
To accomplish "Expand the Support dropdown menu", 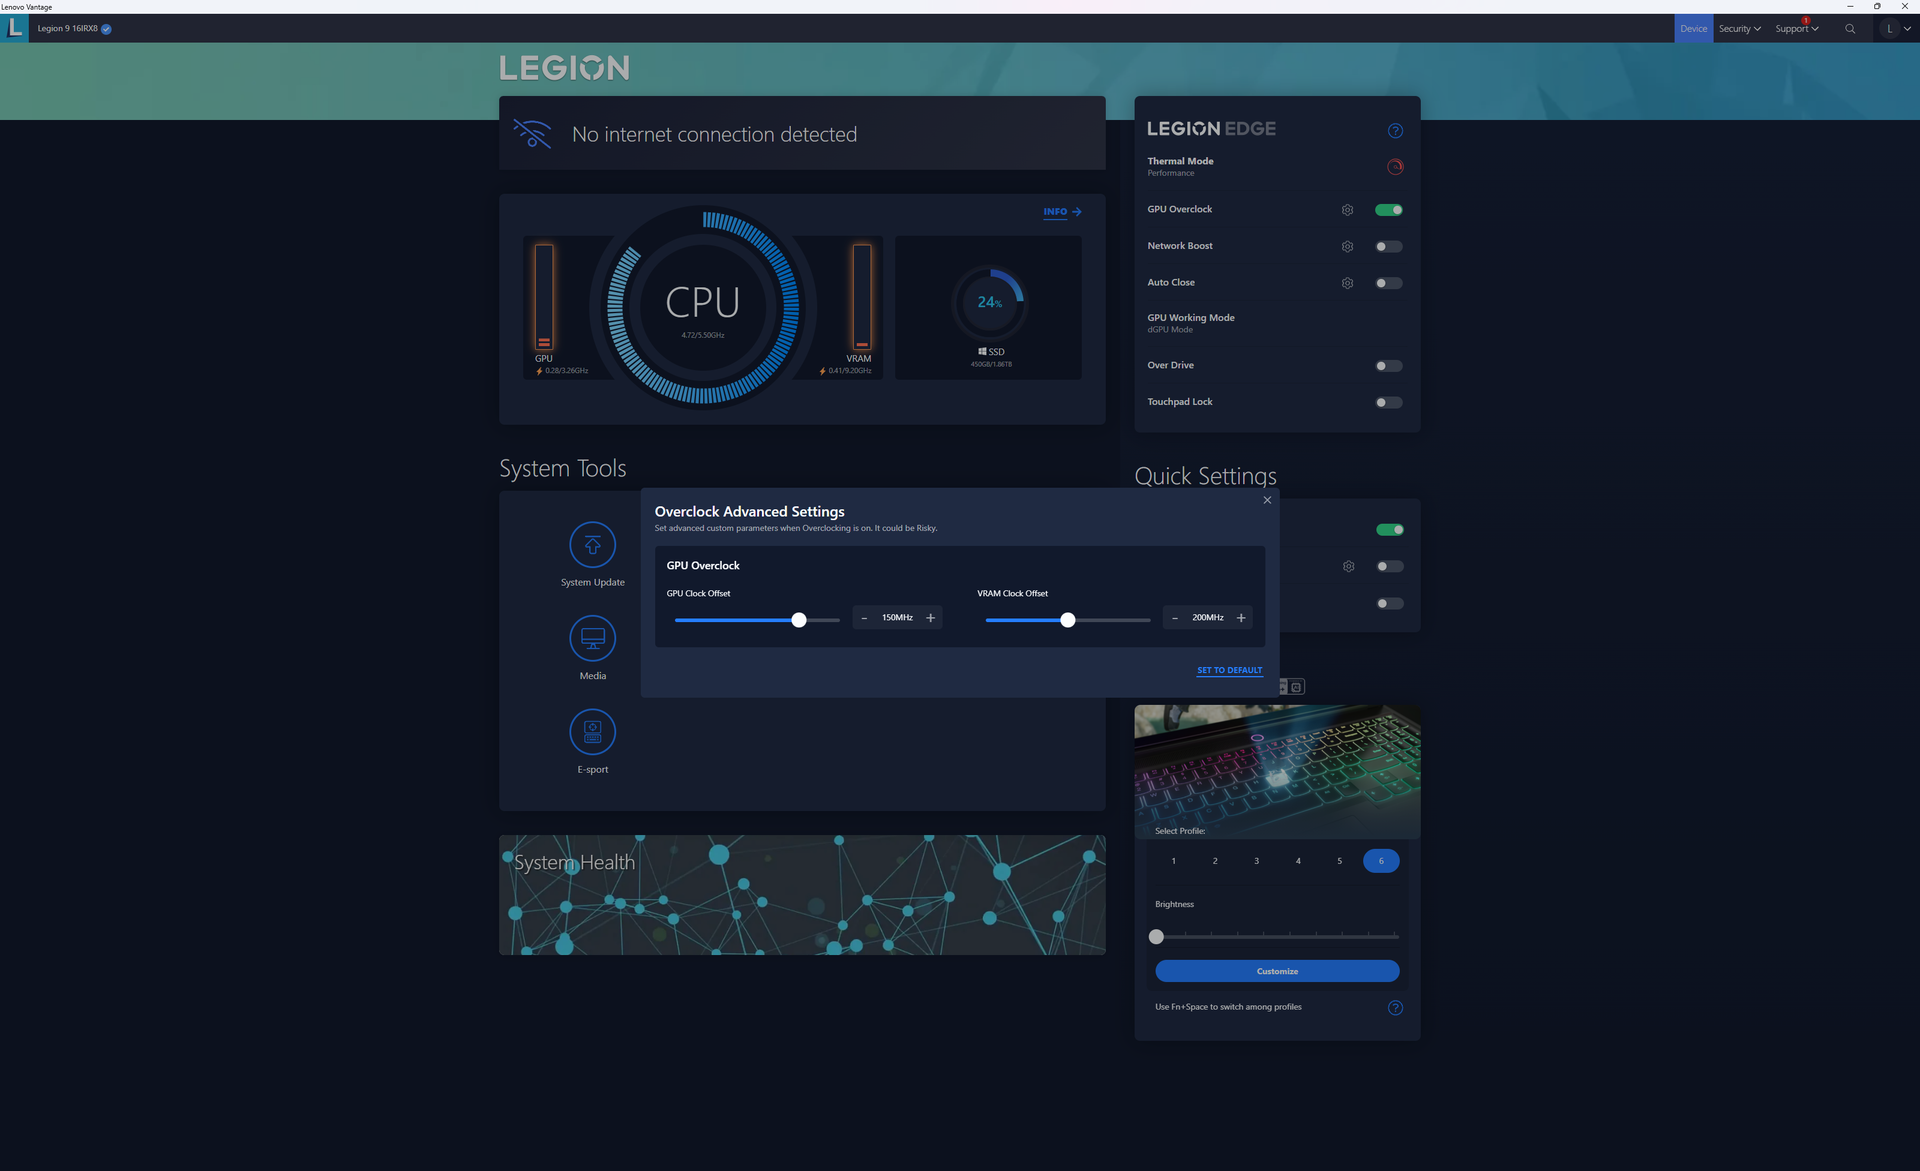I will (1796, 29).
